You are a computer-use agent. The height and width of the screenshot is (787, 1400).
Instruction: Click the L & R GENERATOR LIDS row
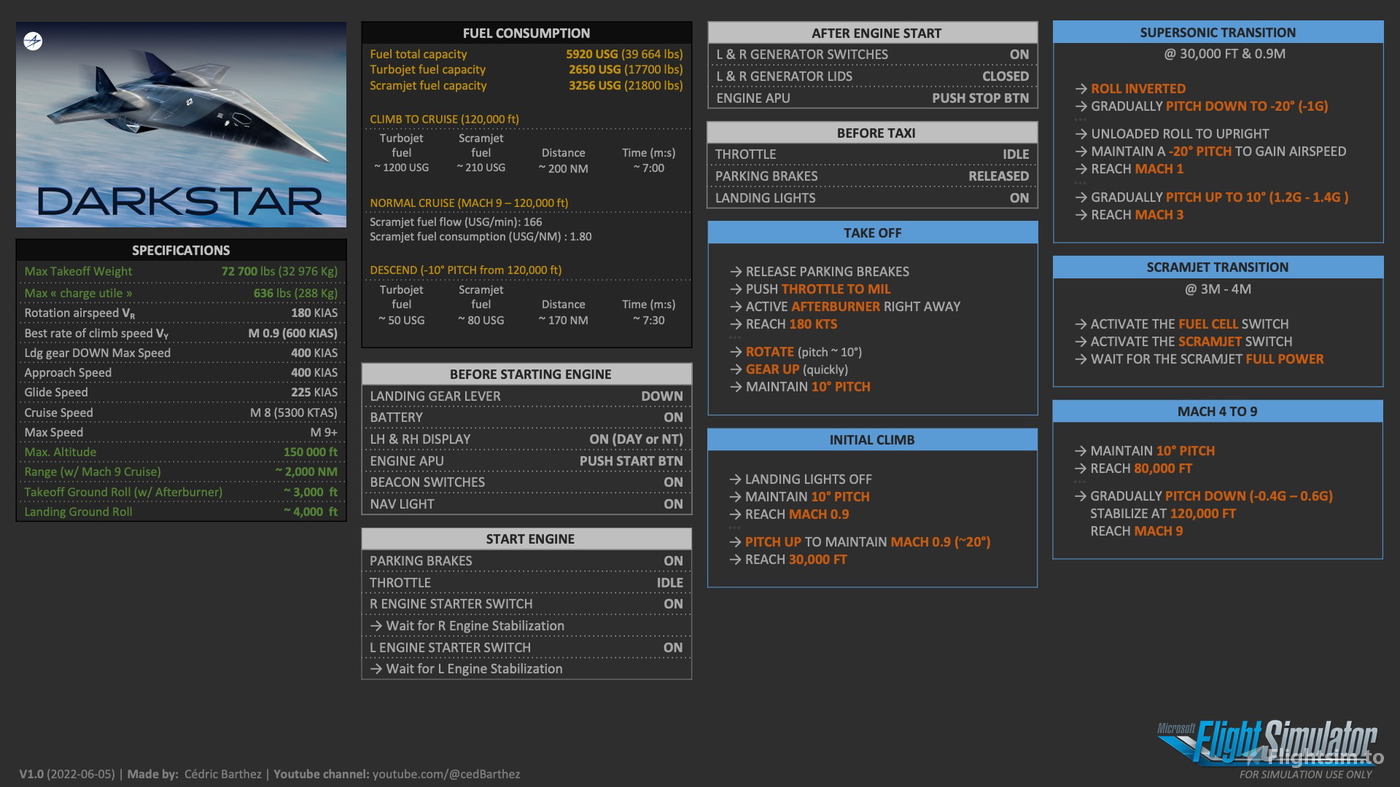click(872, 76)
